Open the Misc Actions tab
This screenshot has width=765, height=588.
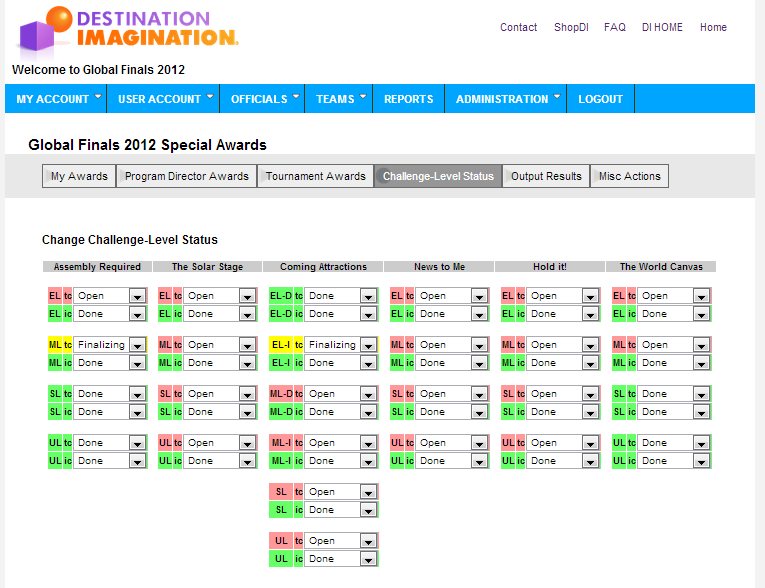click(630, 176)
